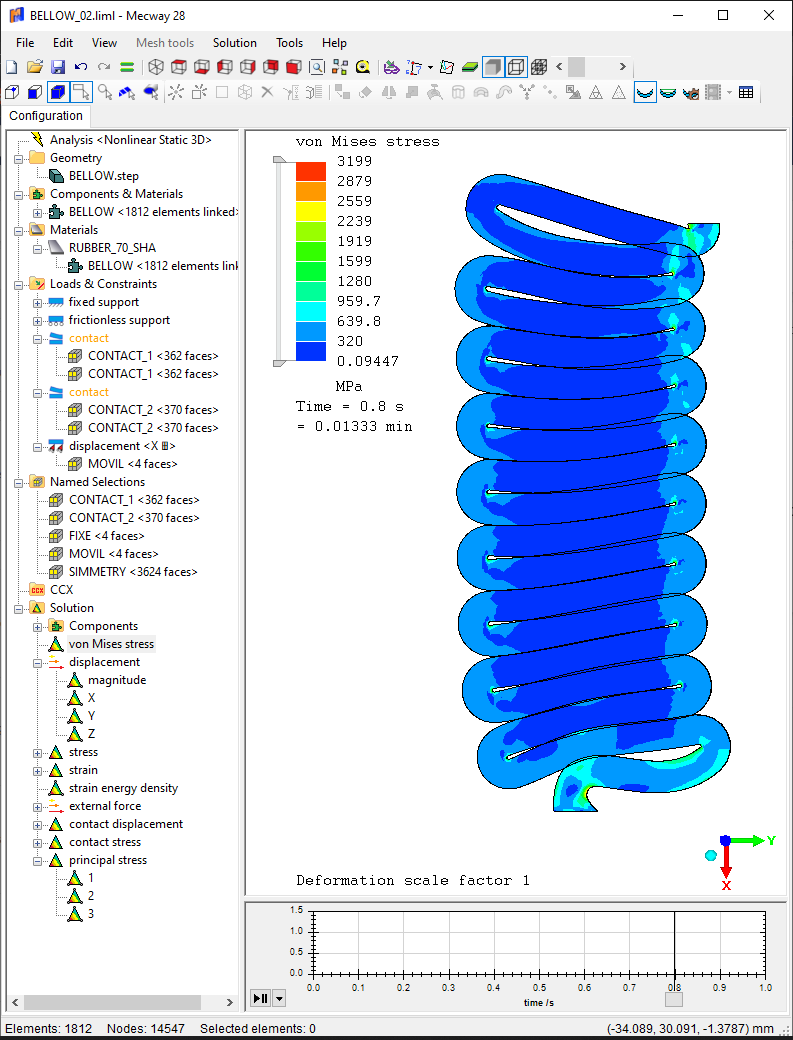Image resolution: width=793 pixels, height=1040 pixels.
Task: Toggle the deformed view button
Action: 645,93
